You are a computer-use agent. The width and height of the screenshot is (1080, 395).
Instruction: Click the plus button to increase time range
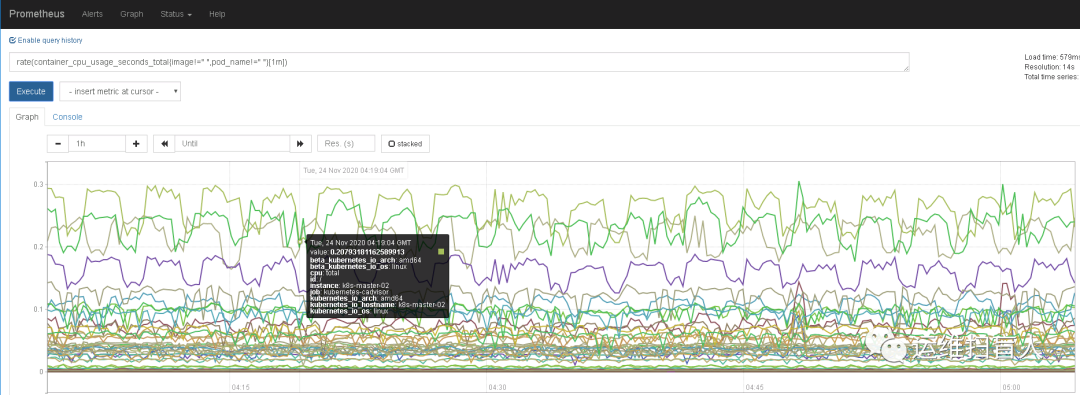tap(136, 143)
